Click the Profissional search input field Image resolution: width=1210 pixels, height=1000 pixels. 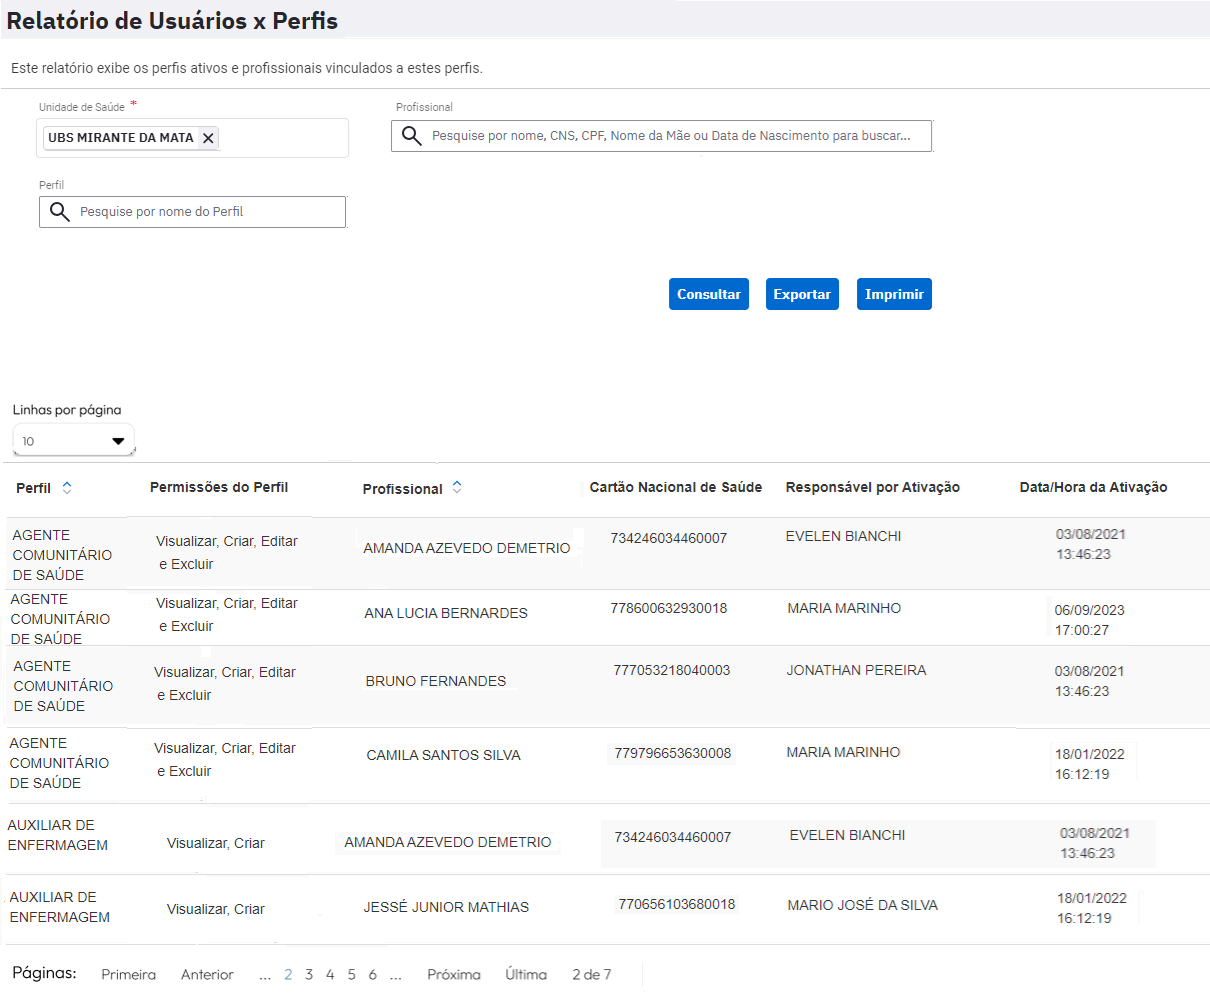click(x=660, y=135)
